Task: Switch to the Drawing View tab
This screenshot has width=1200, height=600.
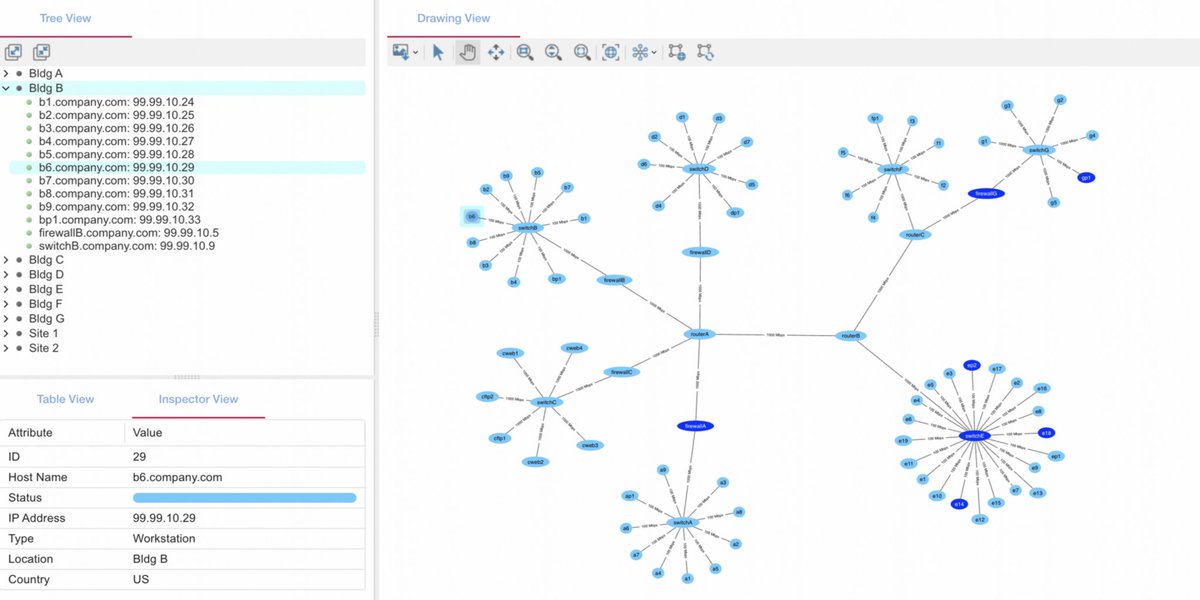Action: [454, 18]
